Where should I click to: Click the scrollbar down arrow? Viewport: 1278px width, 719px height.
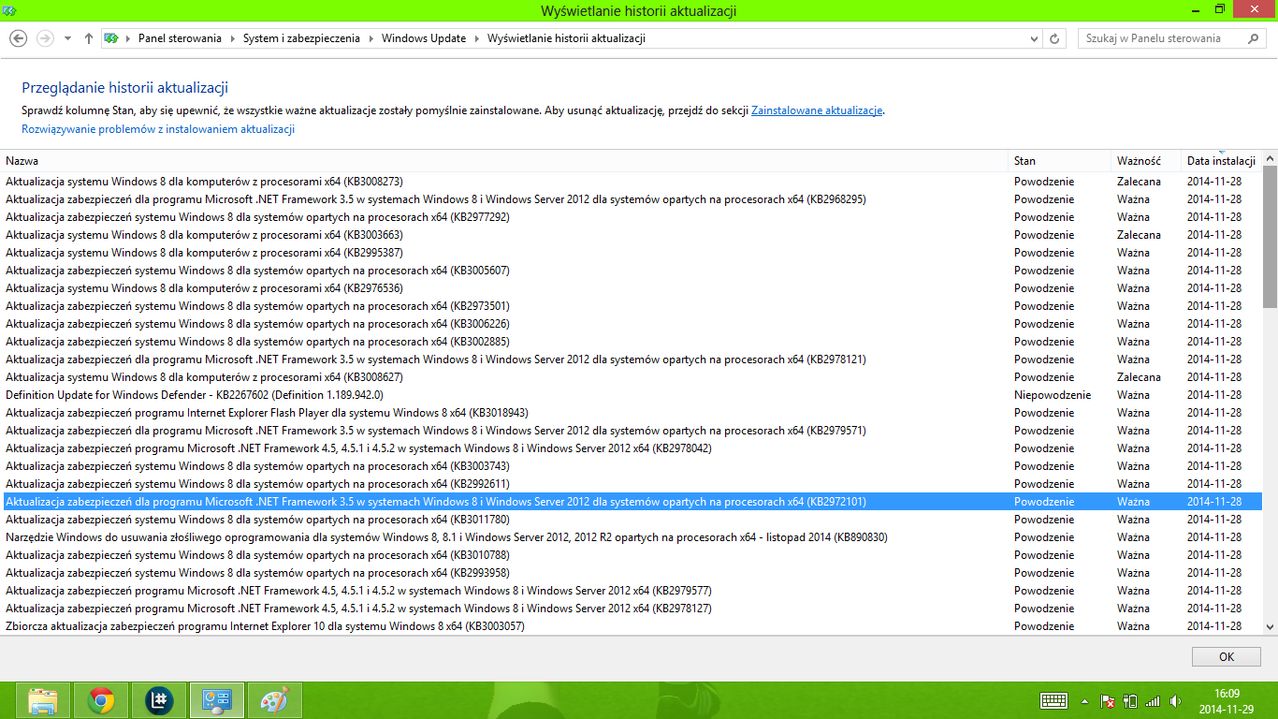pyautogui.click(x=1270, y=626)
